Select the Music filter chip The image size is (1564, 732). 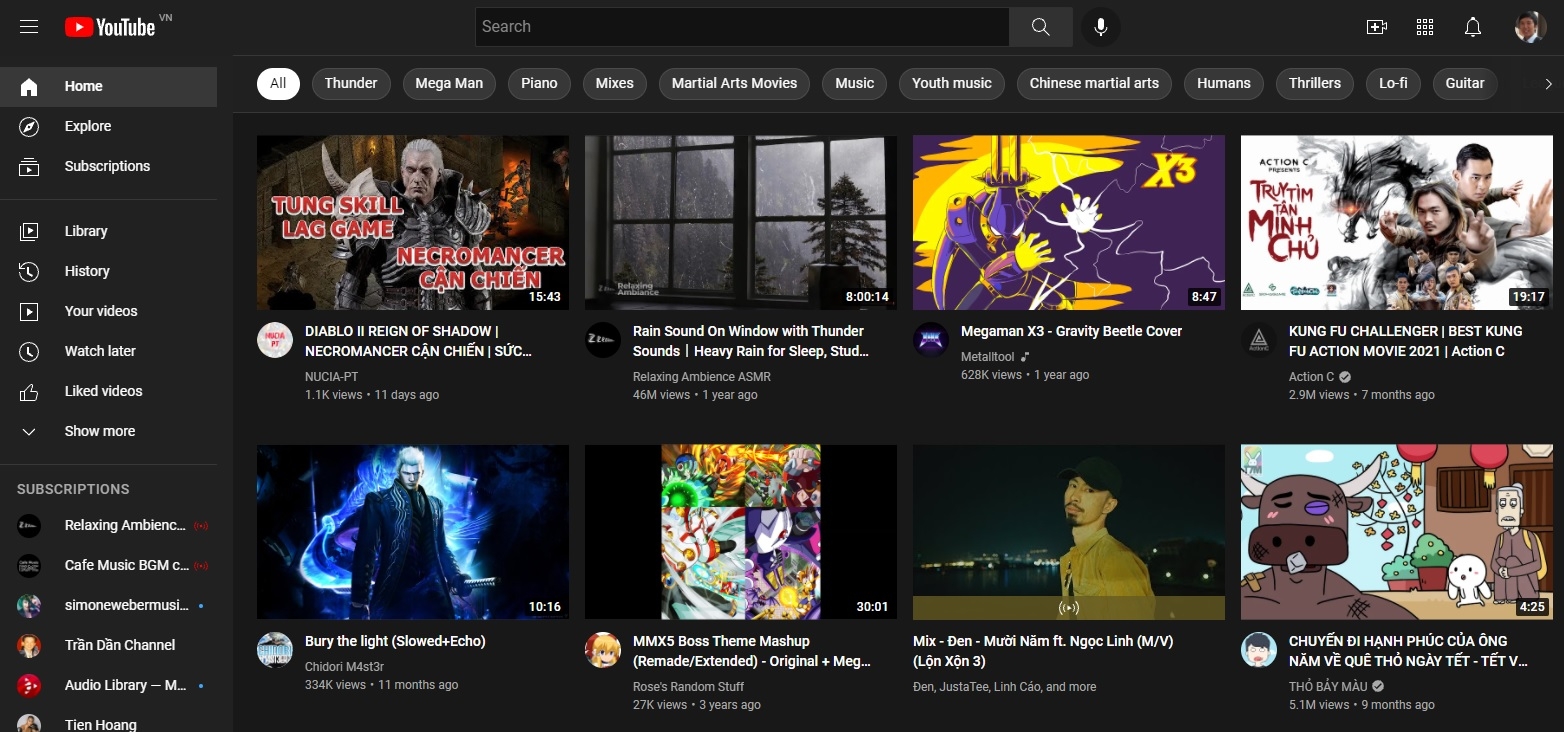coord(855,83)
